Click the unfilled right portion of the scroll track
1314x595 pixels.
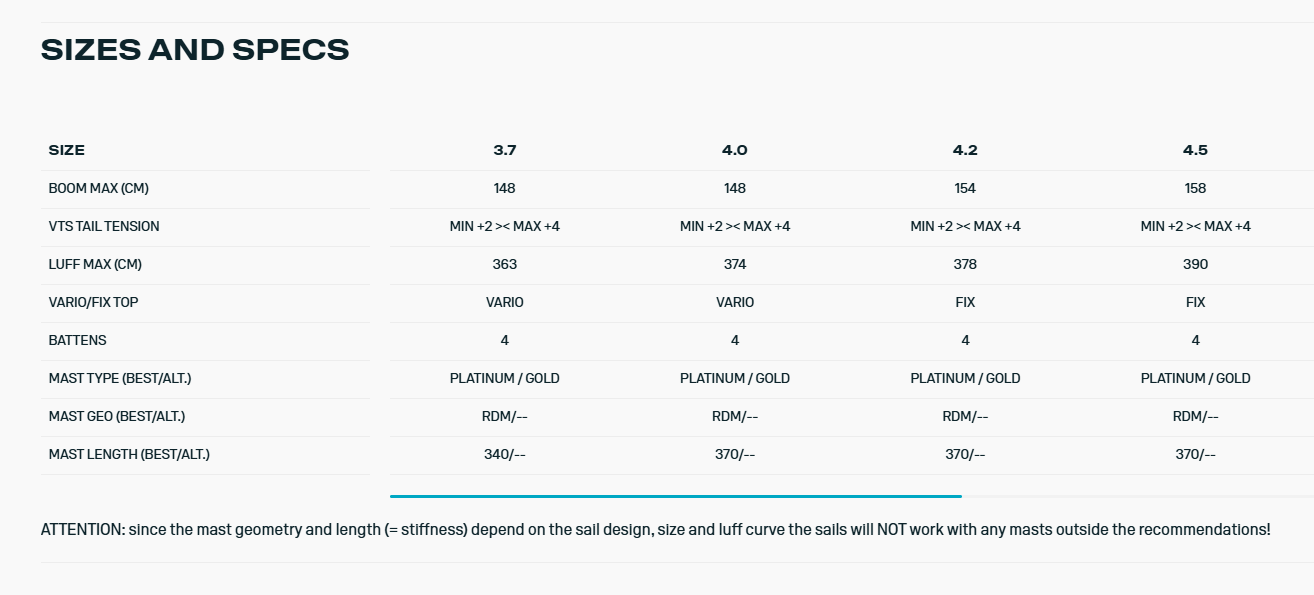click(1135, 496)
